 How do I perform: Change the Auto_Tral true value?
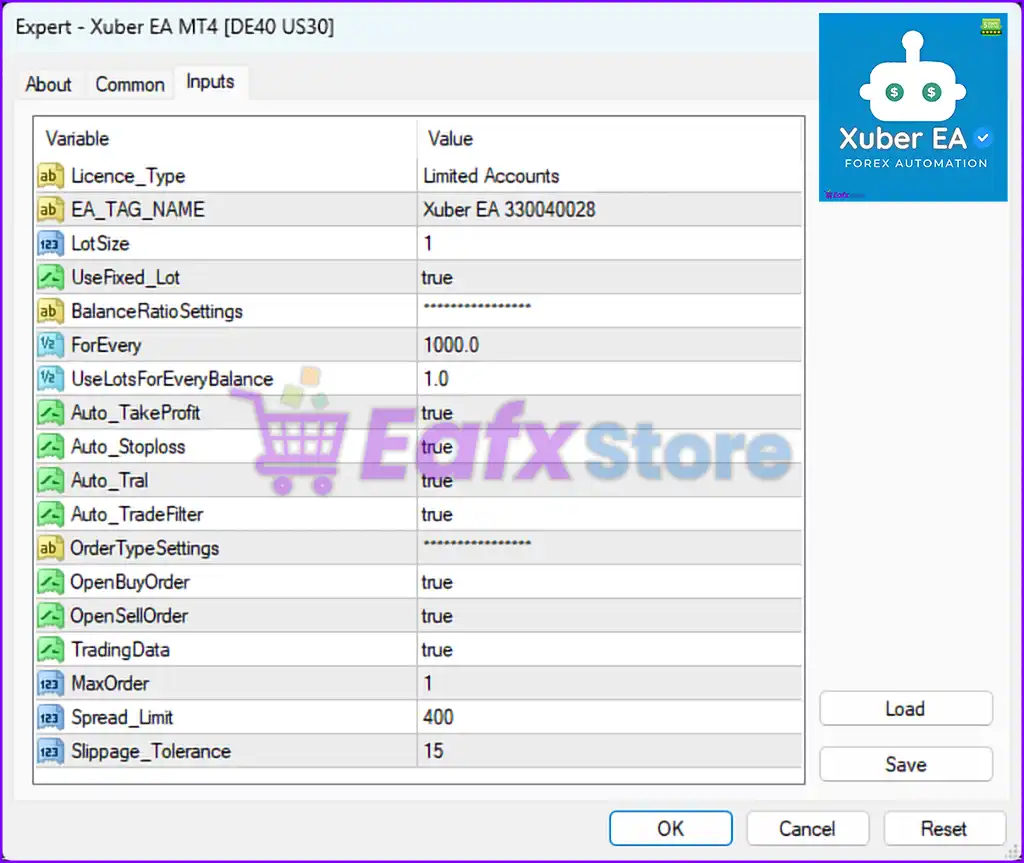tap(609, 480)
